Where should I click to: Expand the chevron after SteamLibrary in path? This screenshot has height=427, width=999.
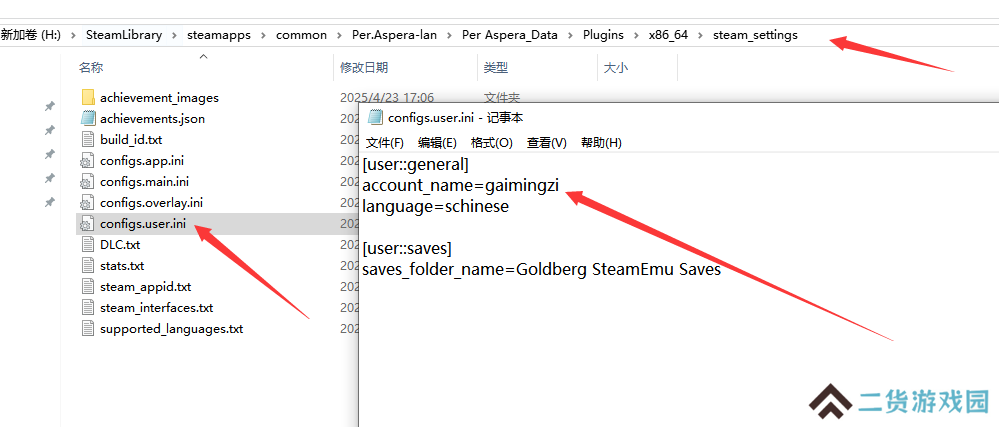tap(175, 36)
